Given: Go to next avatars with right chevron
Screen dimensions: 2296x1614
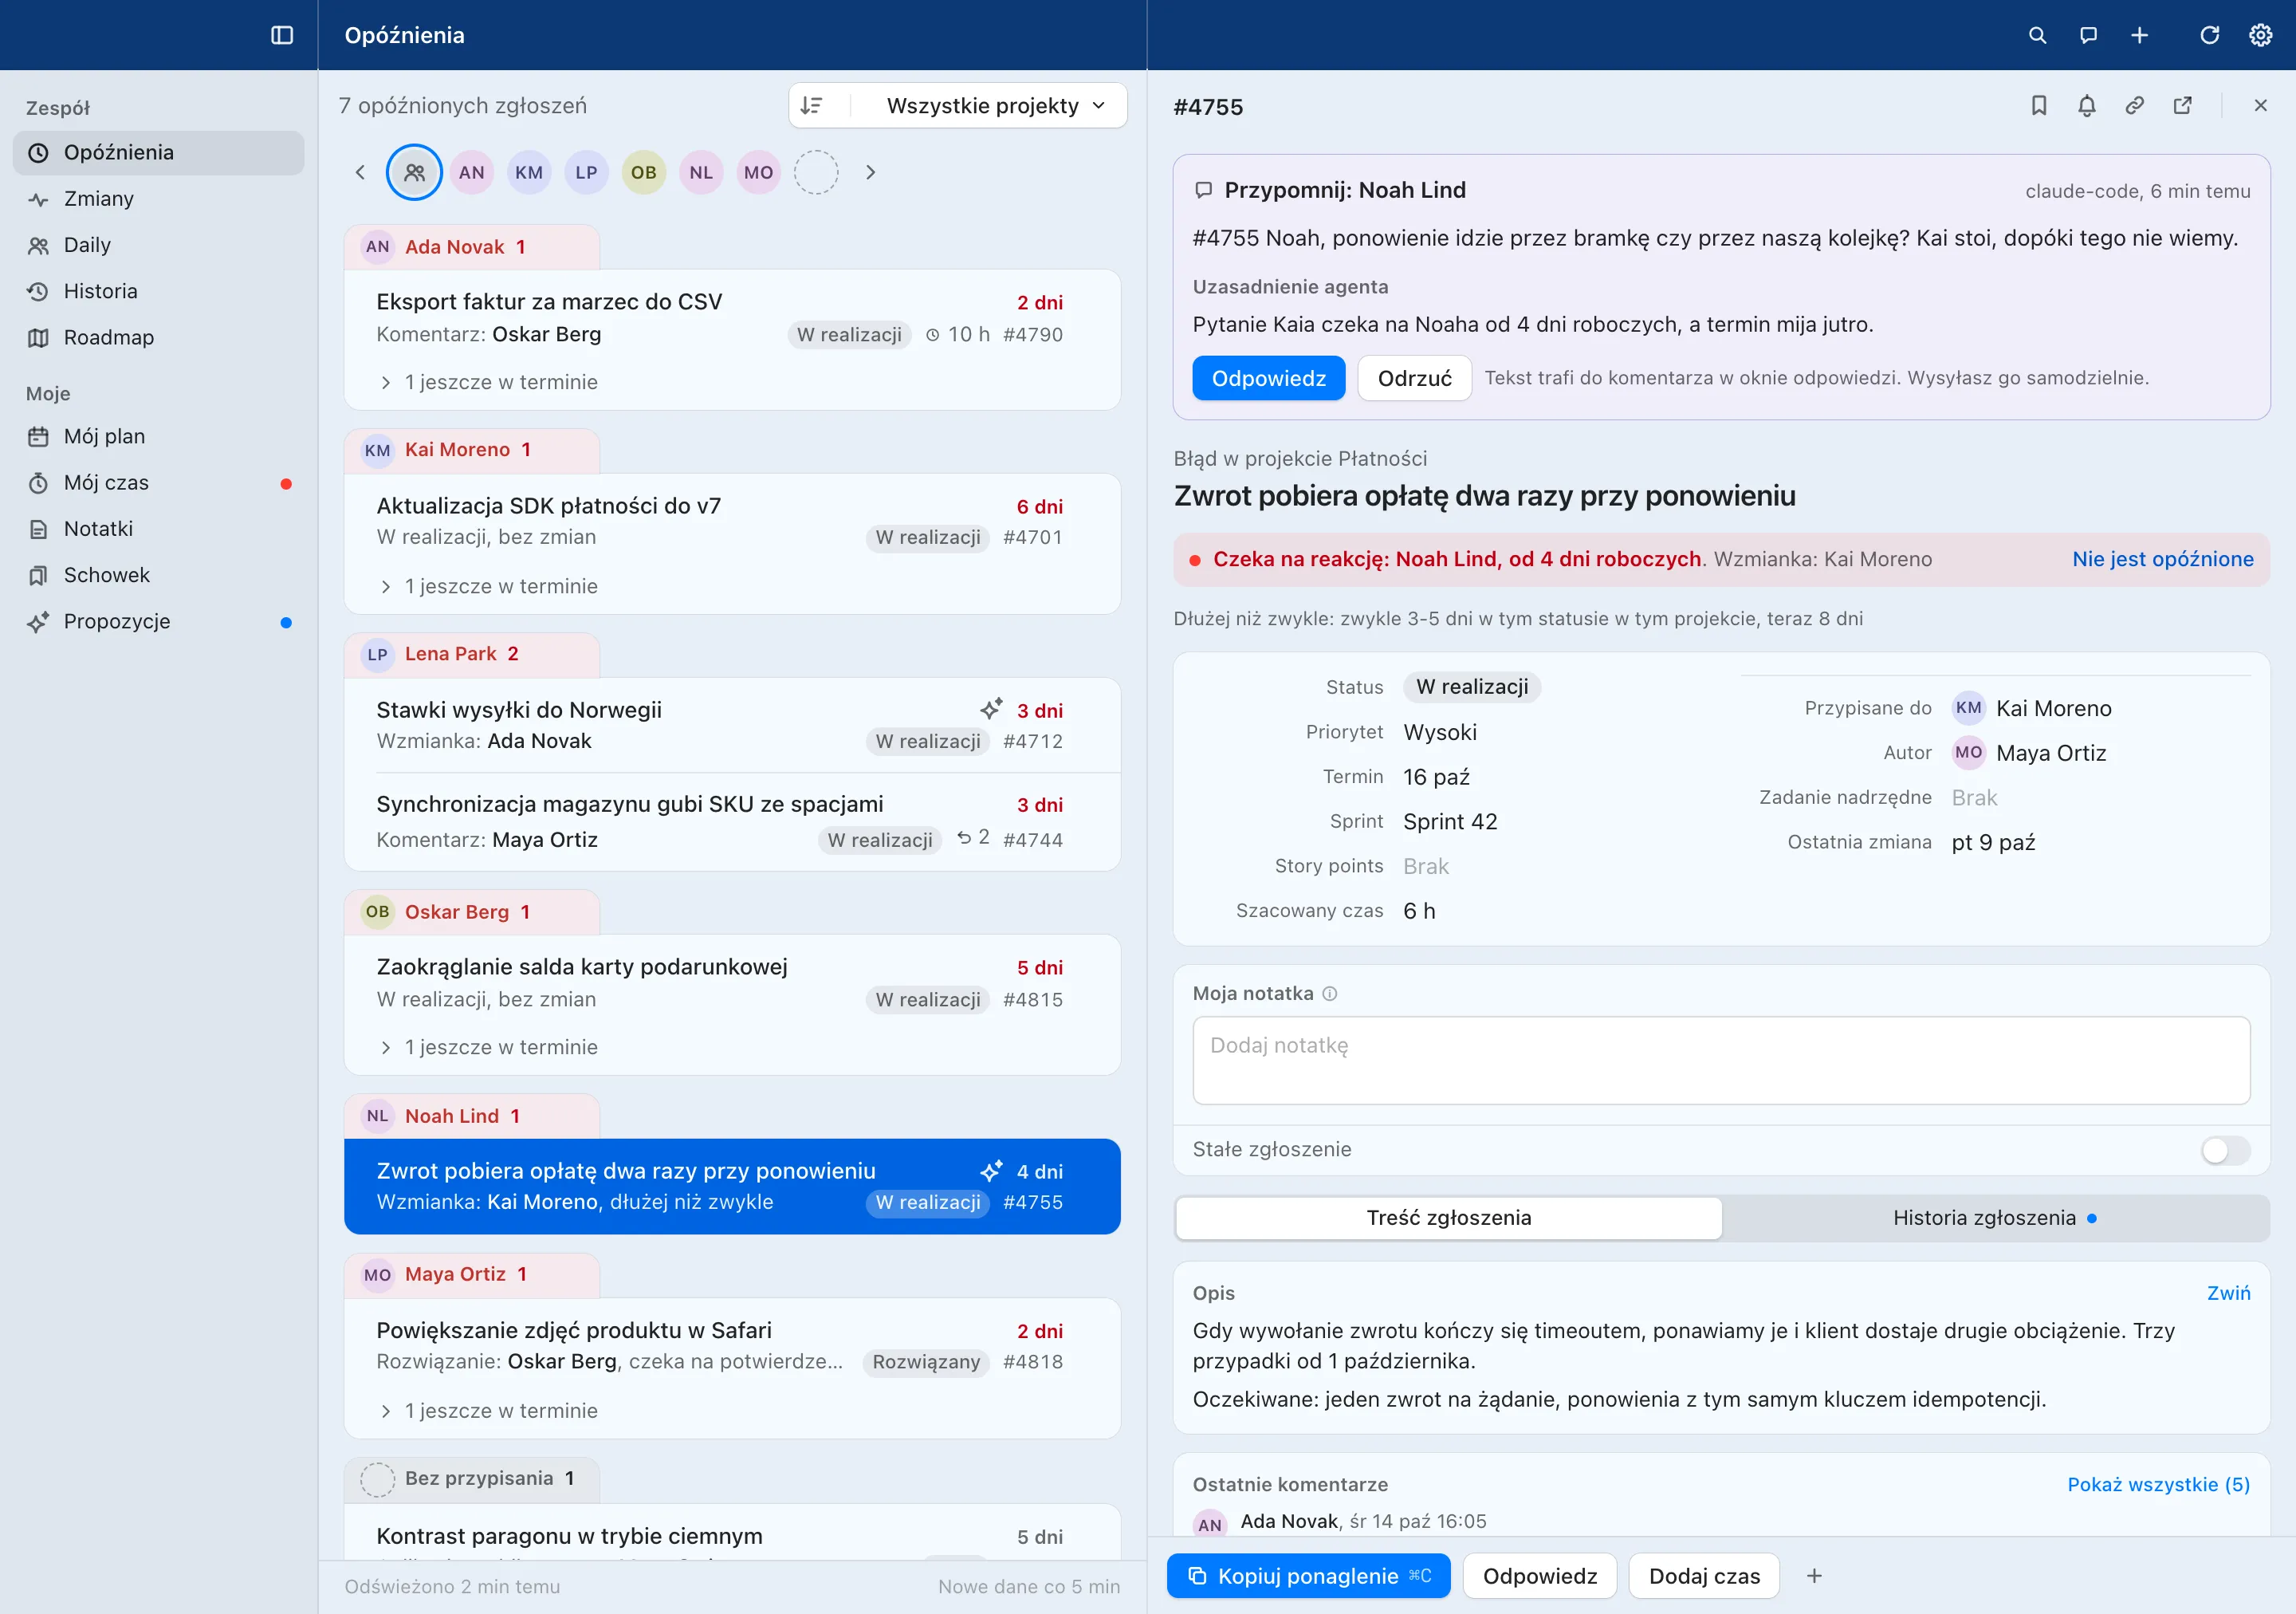Looking at the screenshot, I should [x=870, y=172].
